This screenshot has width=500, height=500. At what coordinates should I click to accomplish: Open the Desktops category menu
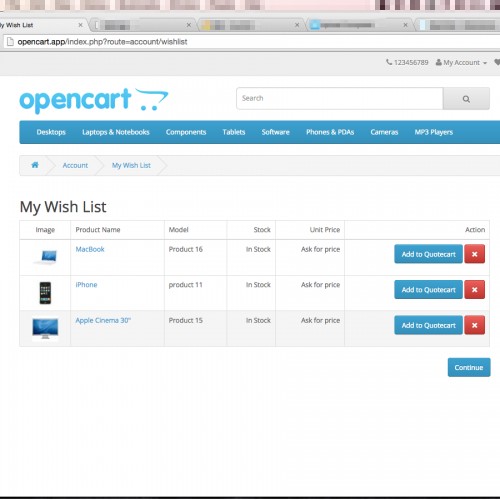(x=51, y=132)
